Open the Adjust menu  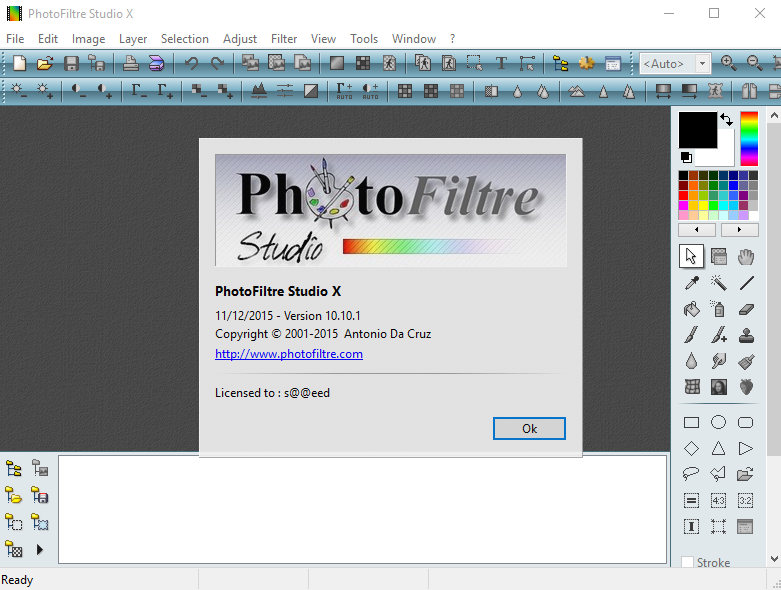coord(240,39)
